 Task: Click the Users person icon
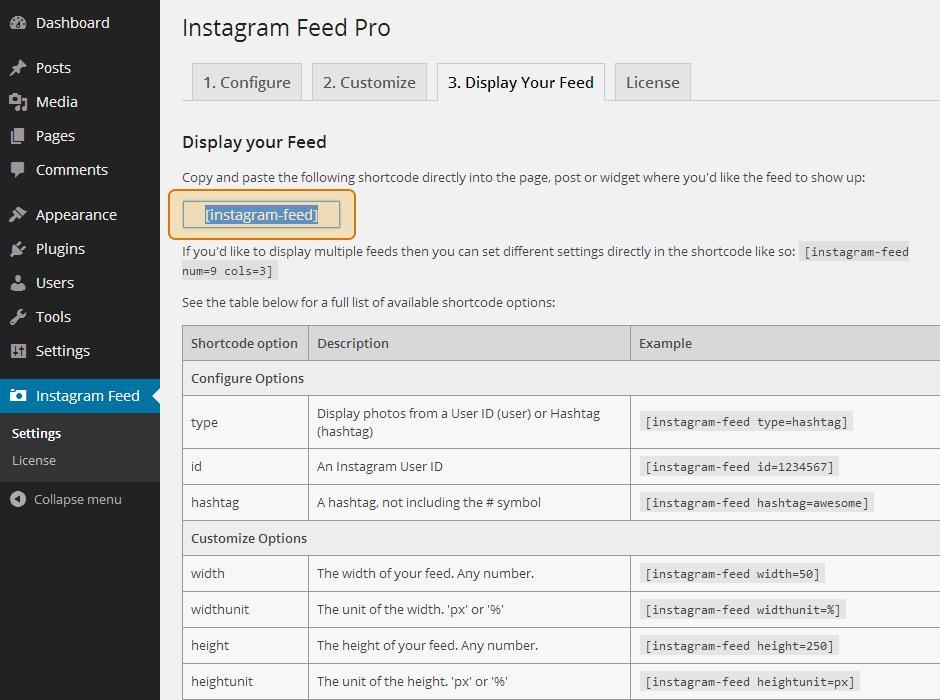[x=18, y=283]
